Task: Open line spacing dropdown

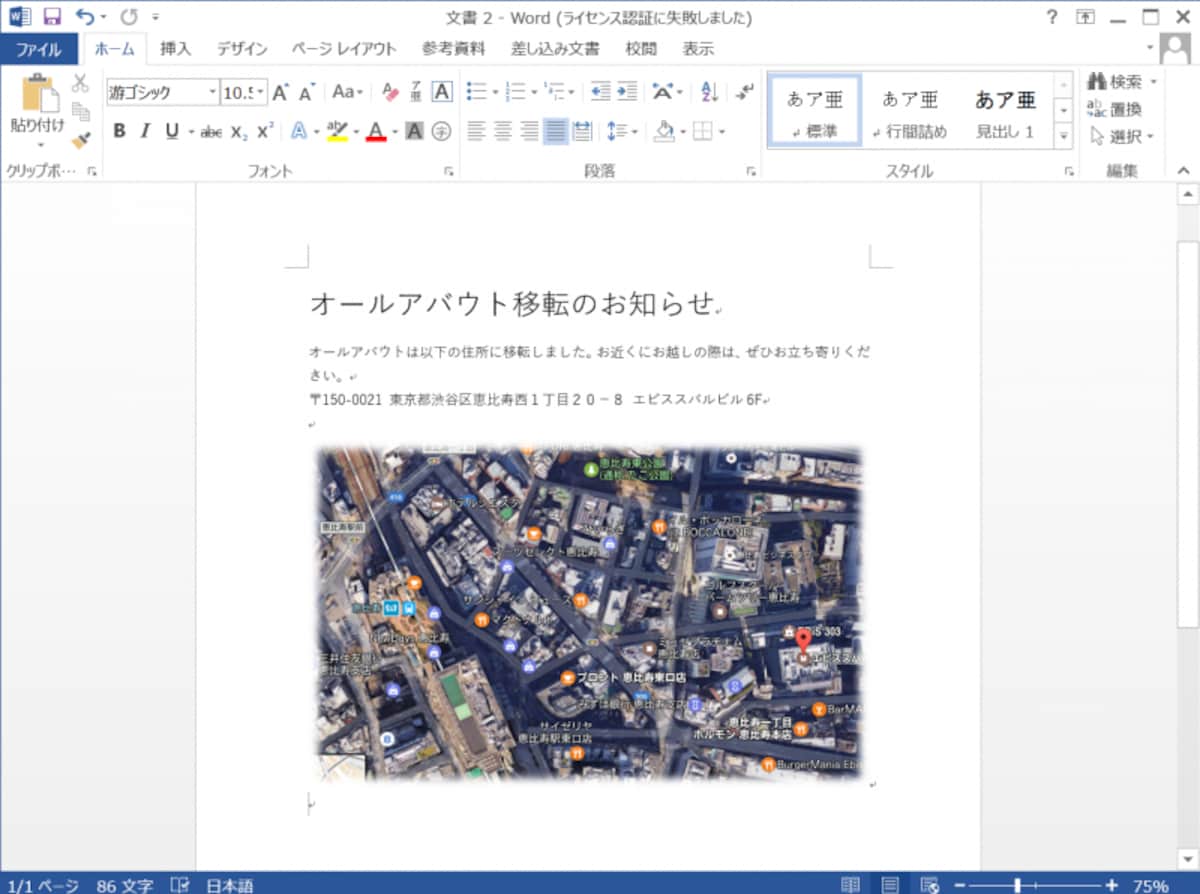Action: point(622,131)
